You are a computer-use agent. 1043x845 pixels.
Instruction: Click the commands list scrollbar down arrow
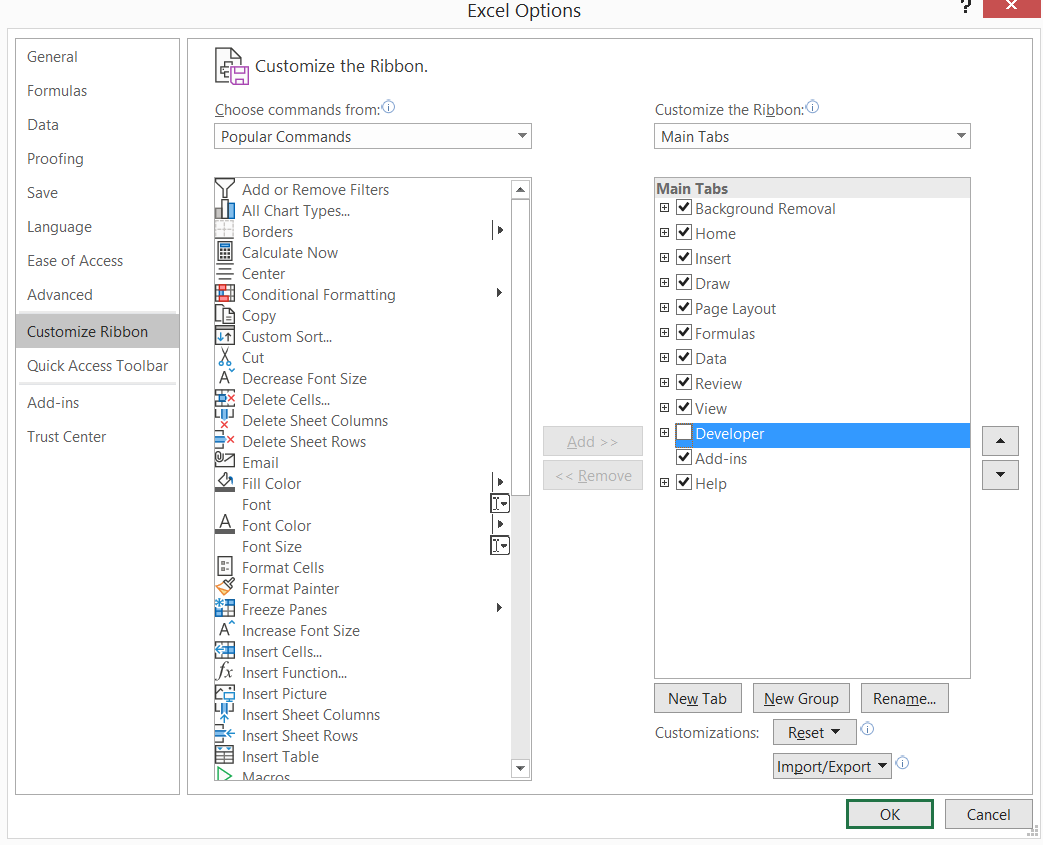tap(521, 768)
